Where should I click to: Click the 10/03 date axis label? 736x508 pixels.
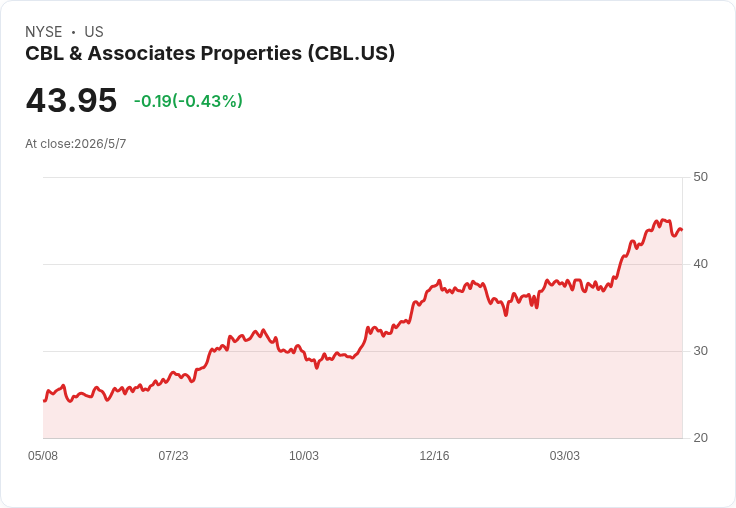[x=304, y=456]
